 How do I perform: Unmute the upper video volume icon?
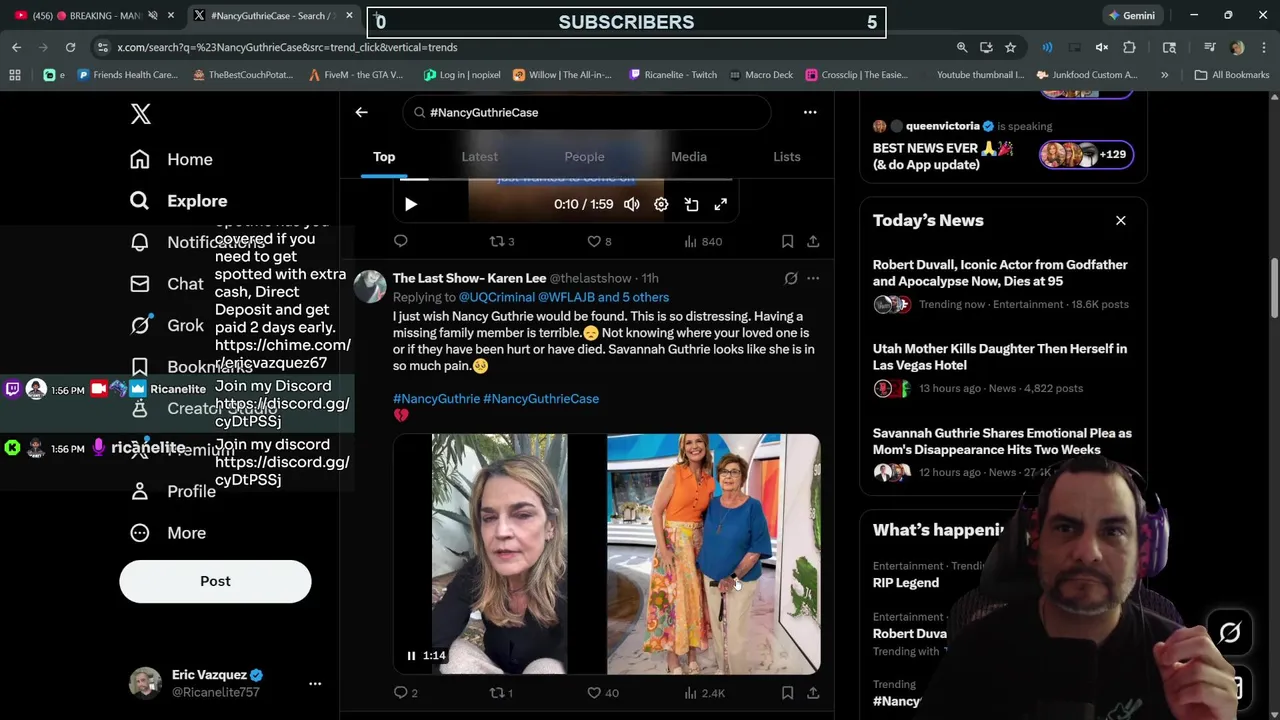click(632, 204)
